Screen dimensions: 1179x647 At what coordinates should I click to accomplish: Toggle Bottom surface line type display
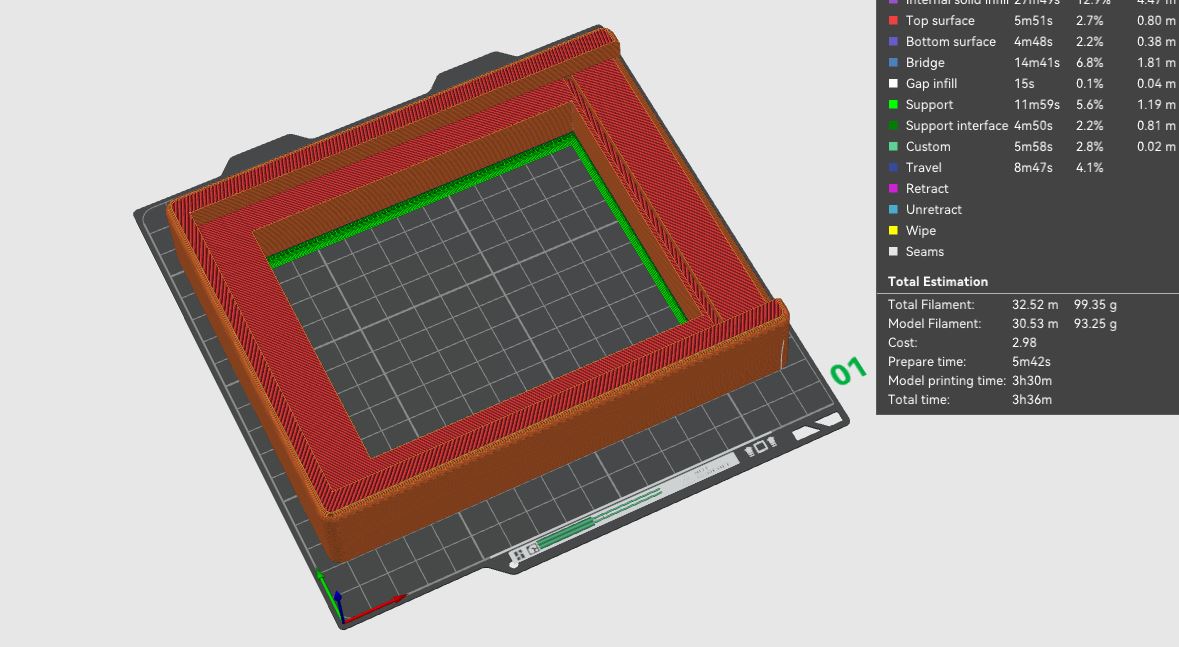tap(950, 42)
